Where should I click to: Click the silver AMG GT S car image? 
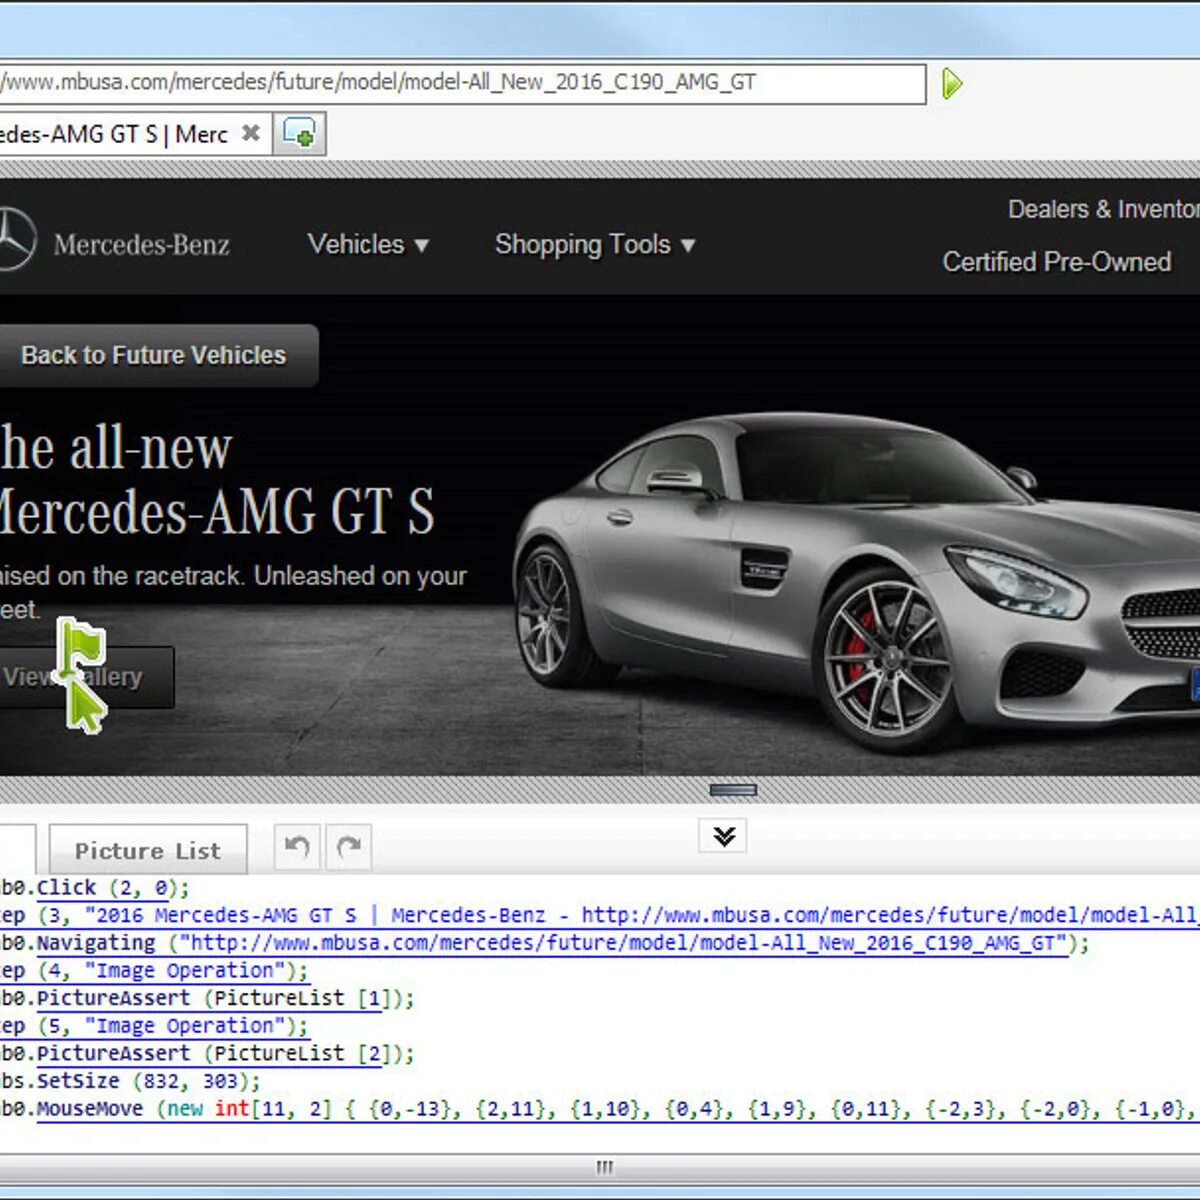856,580
